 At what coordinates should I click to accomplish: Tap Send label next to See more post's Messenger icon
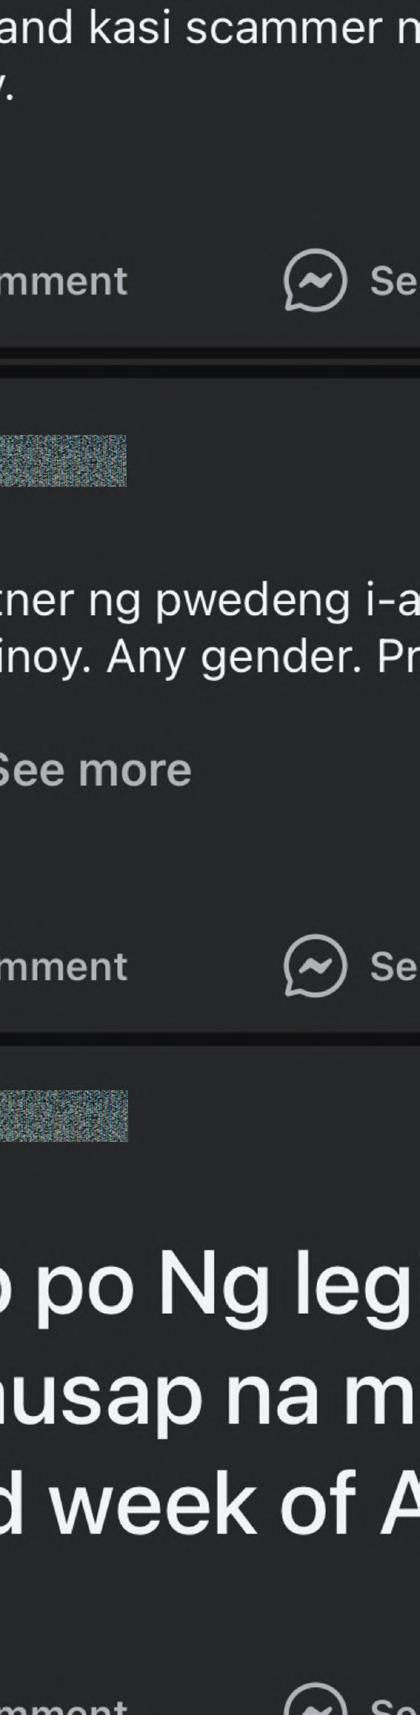(394, 967)
